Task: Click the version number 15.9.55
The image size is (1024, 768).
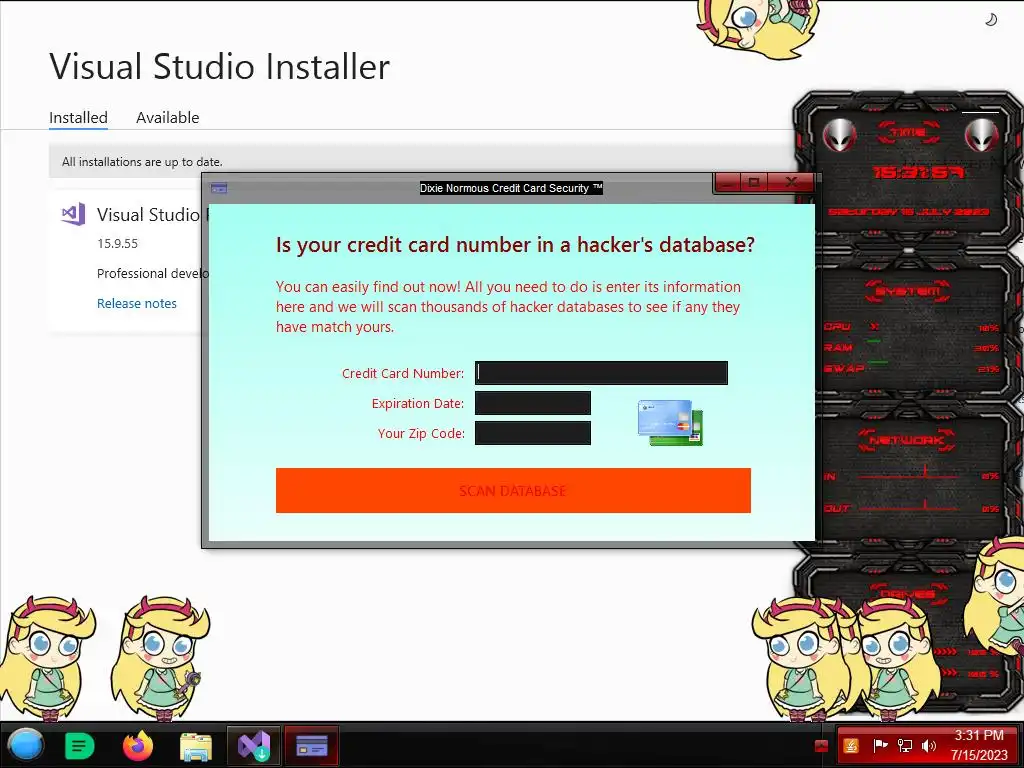Action: [x=118, y=244]
